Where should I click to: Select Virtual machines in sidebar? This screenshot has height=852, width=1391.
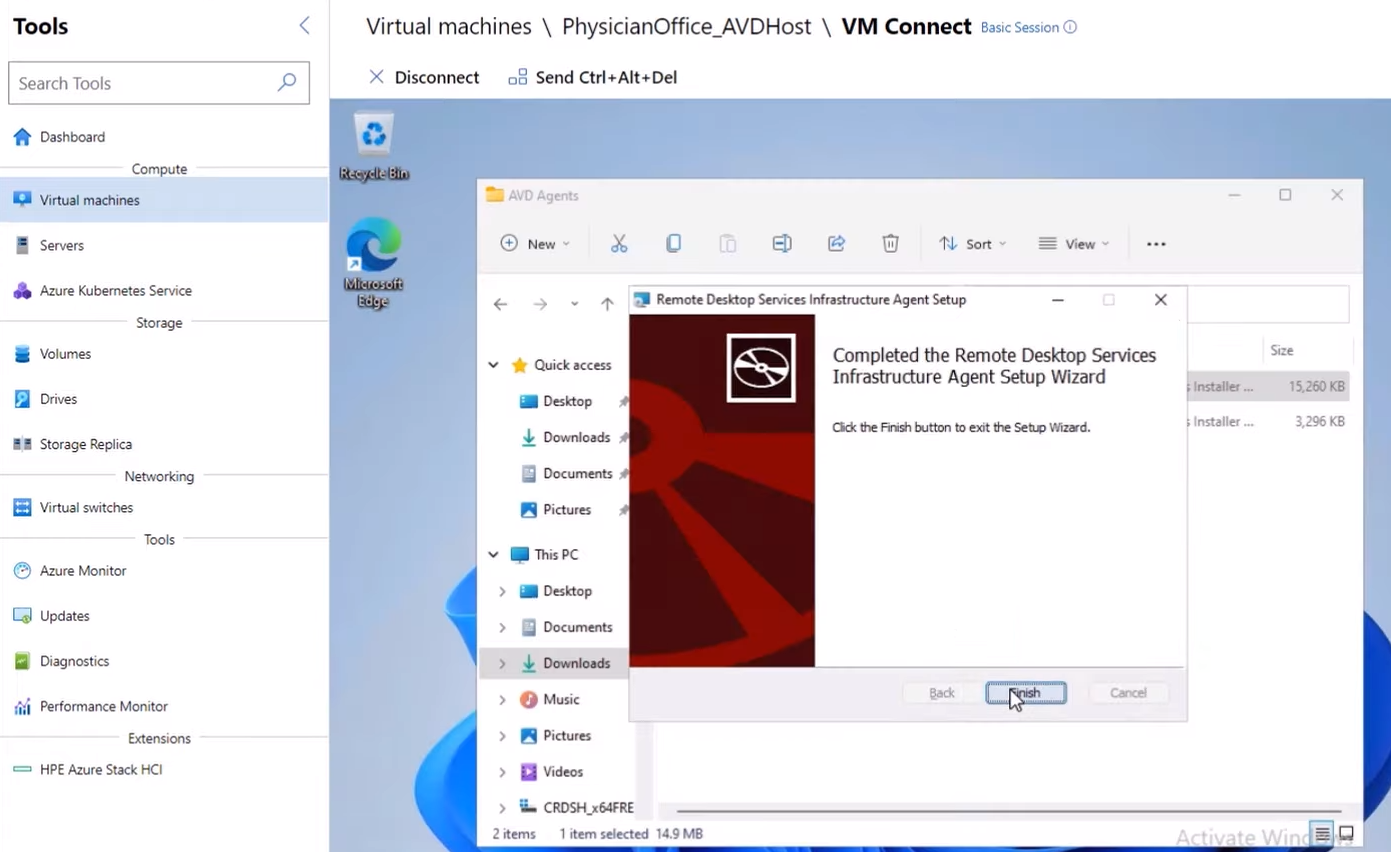pos(164,200)
